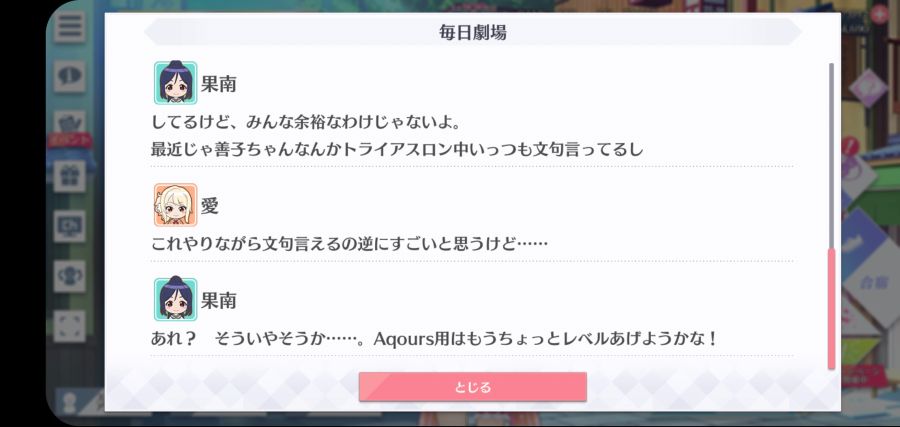Select the line mentioning Aqours用
The width and height of the screenshot is (900, 427).
(434, 339)
